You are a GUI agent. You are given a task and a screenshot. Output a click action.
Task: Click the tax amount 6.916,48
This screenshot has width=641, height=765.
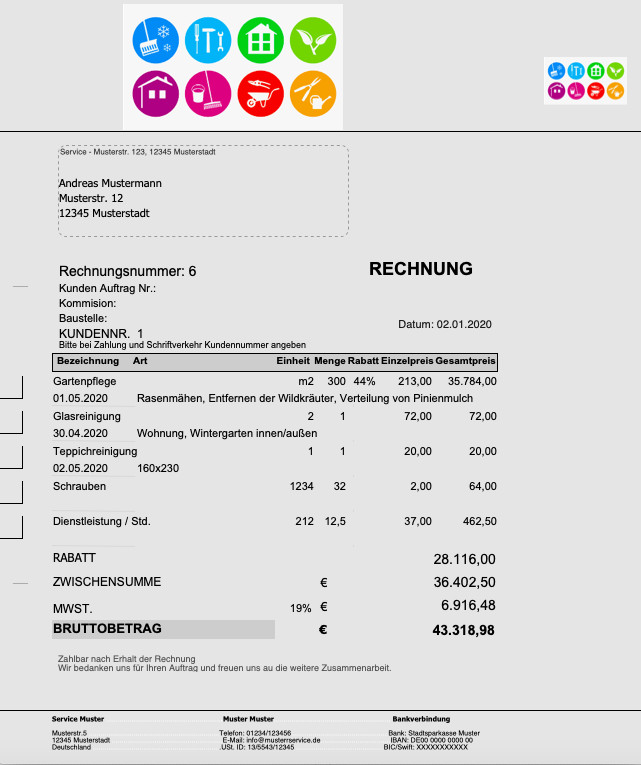point(468,605)
